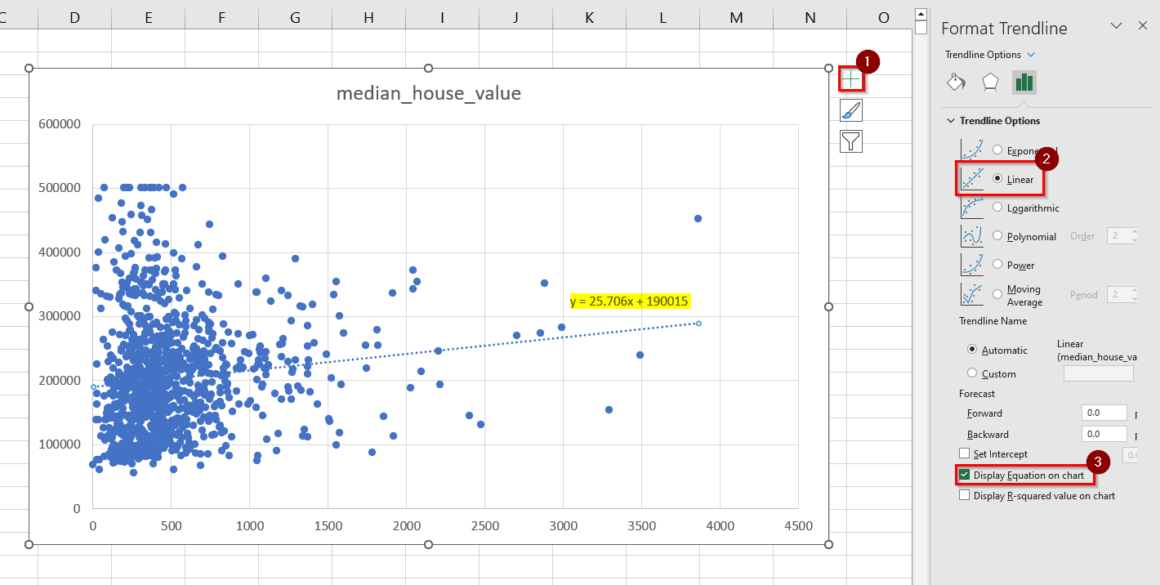Select column header K
The height and width of the screenshot is (585, 1160).
589,17
